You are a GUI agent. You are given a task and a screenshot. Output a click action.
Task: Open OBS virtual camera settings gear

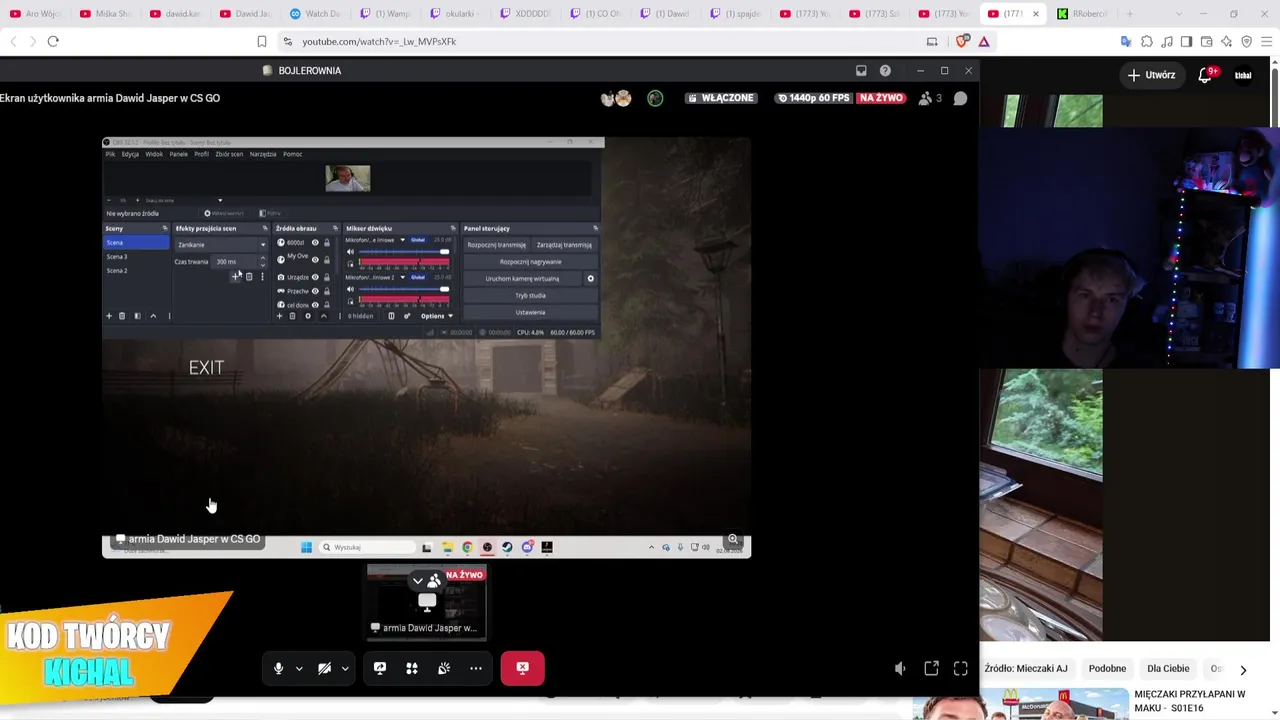[x=590, y=279]
